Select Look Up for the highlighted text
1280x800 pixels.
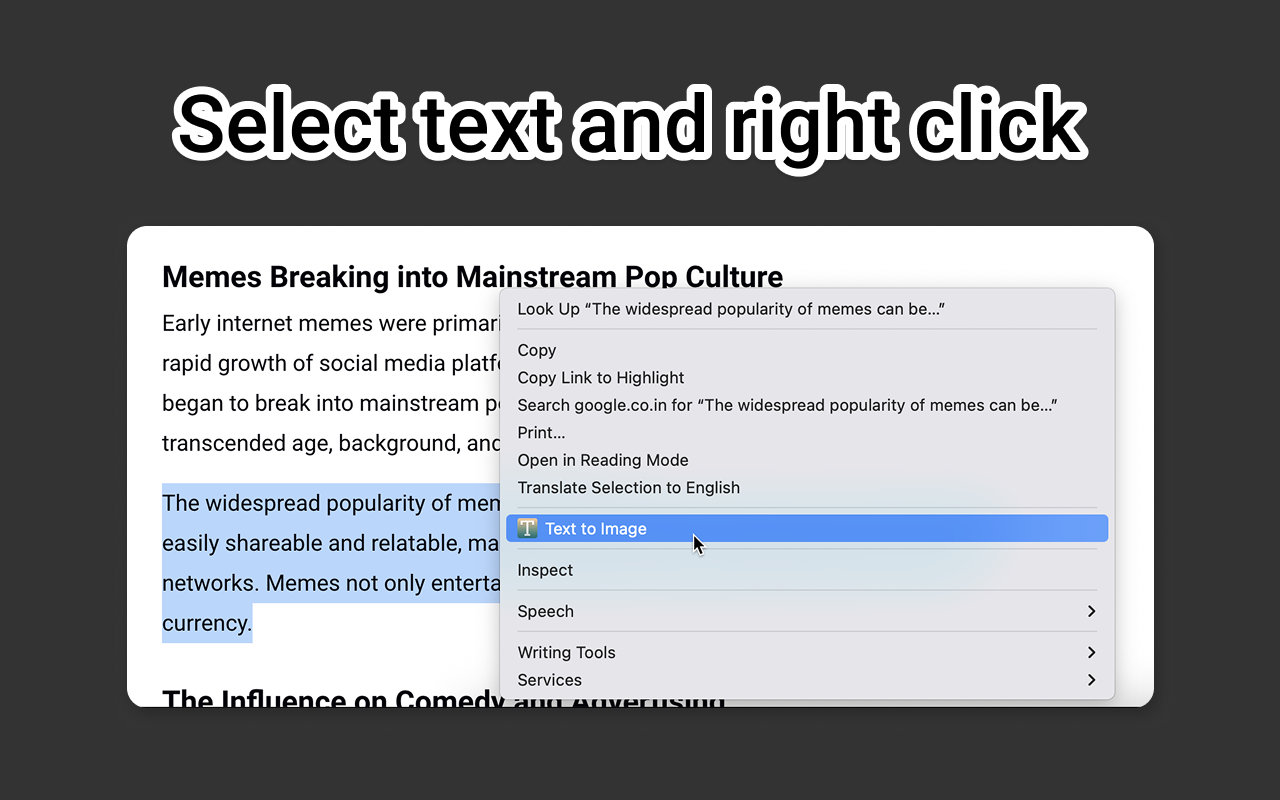(731, 309)
